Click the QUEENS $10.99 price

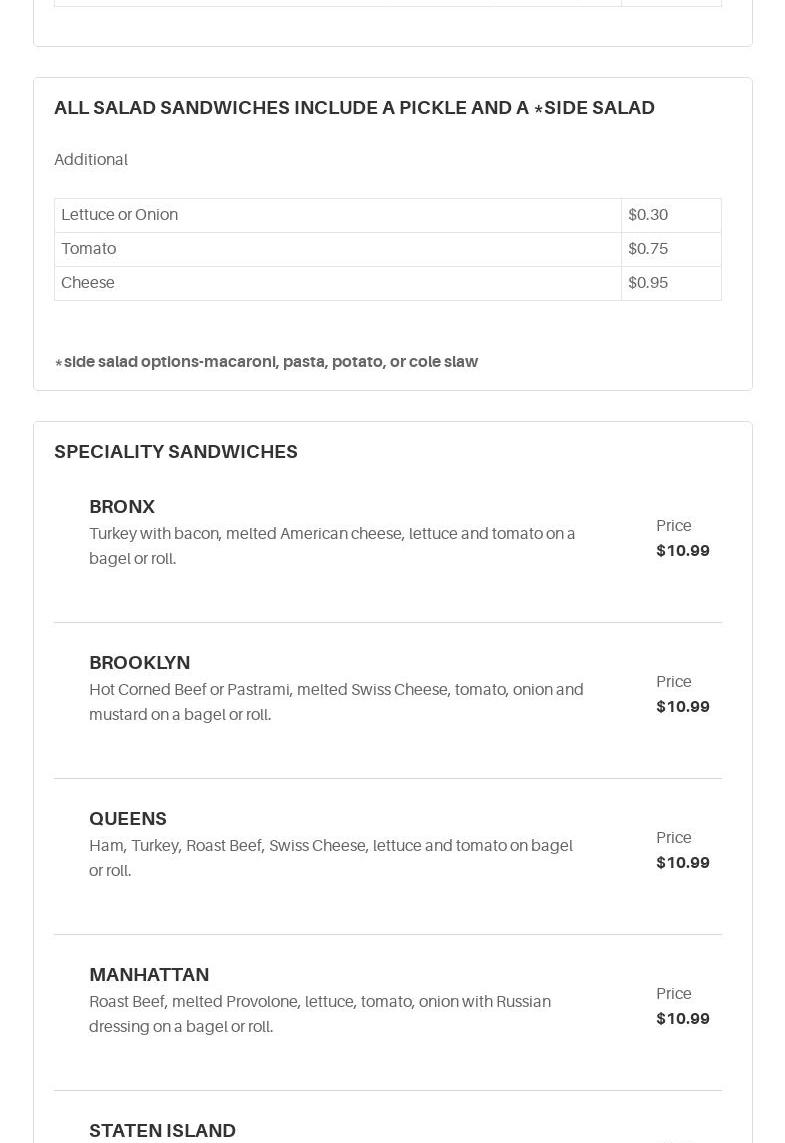(682, 863)
